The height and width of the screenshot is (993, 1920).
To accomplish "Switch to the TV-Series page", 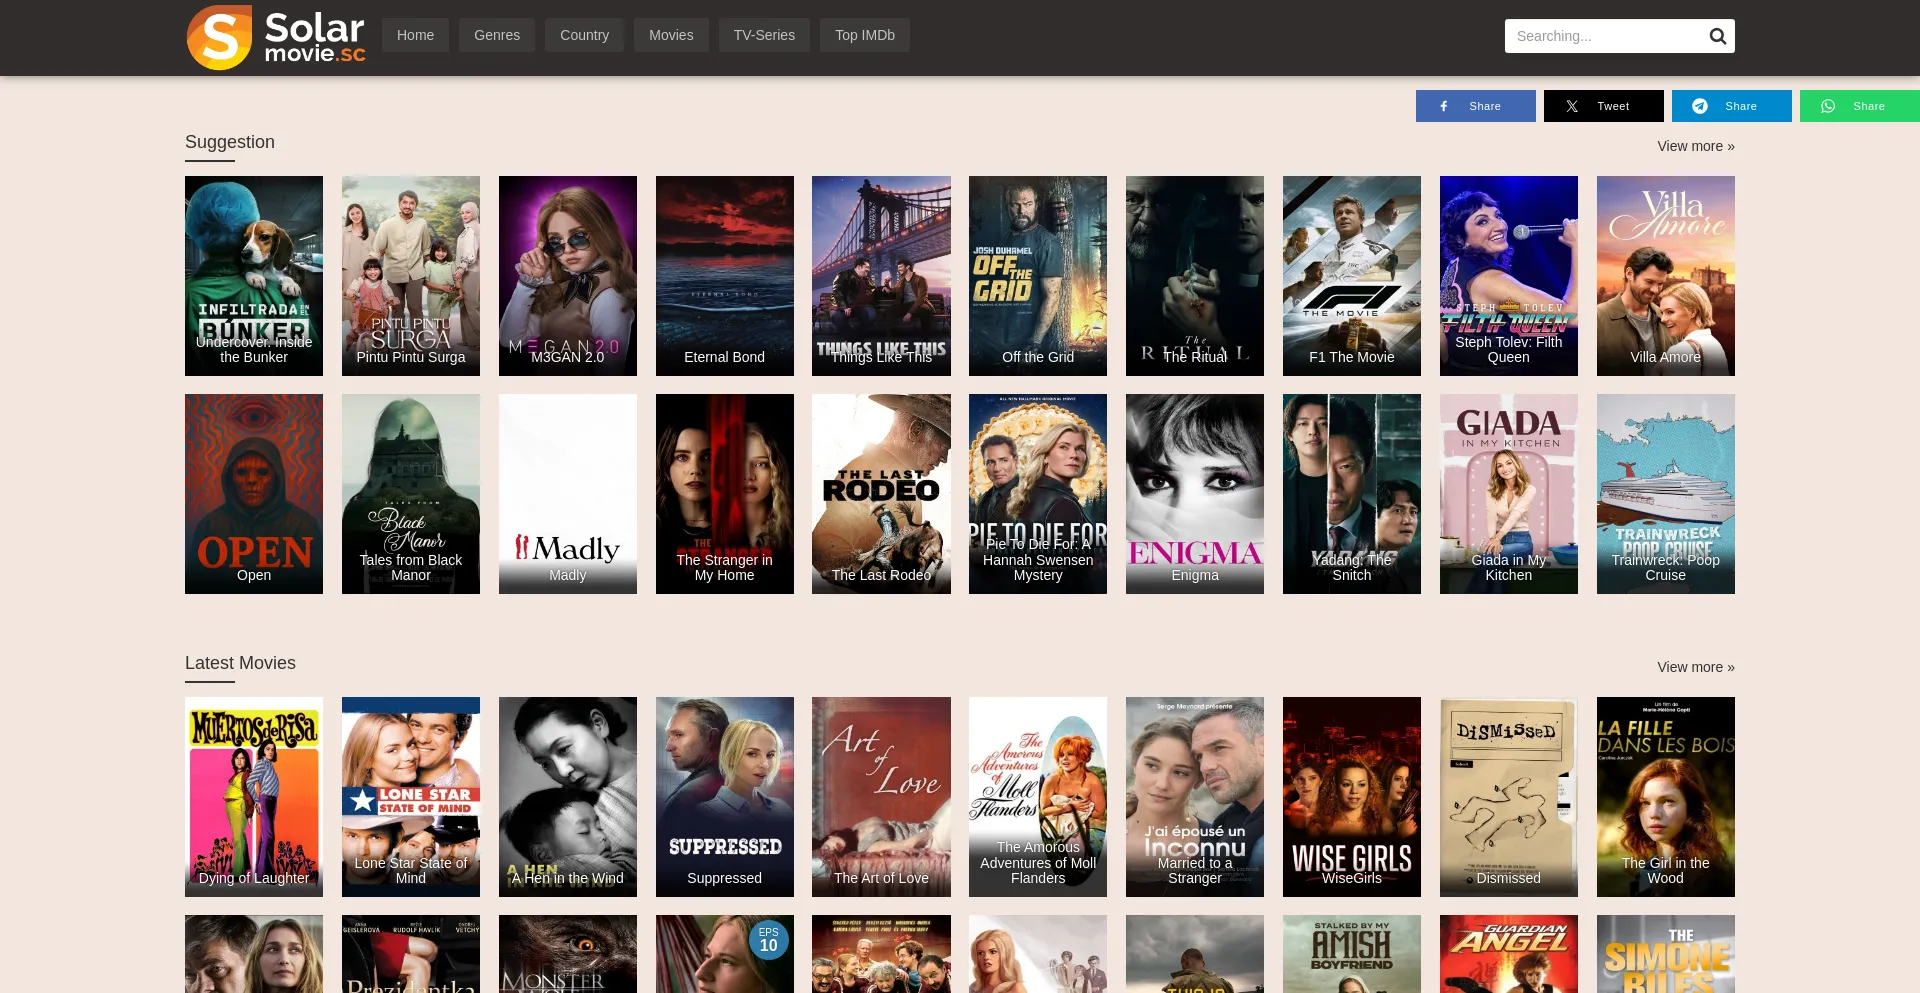I will point(764,35).
